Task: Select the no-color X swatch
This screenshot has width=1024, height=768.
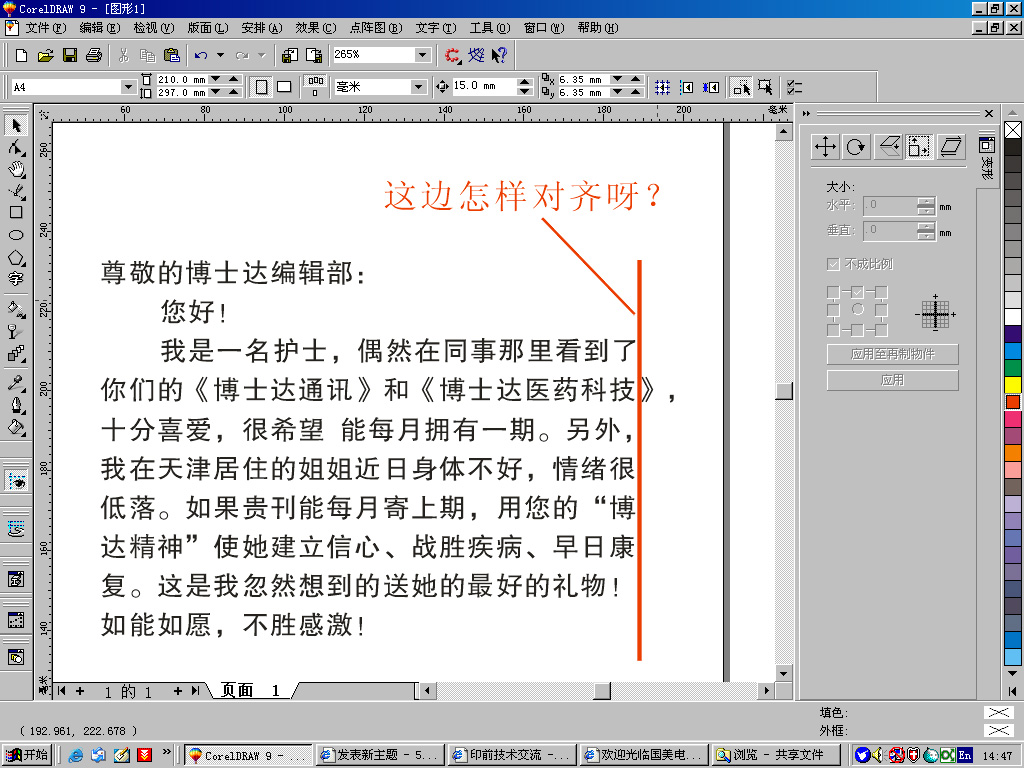Action: click(x=1013, y=130)
